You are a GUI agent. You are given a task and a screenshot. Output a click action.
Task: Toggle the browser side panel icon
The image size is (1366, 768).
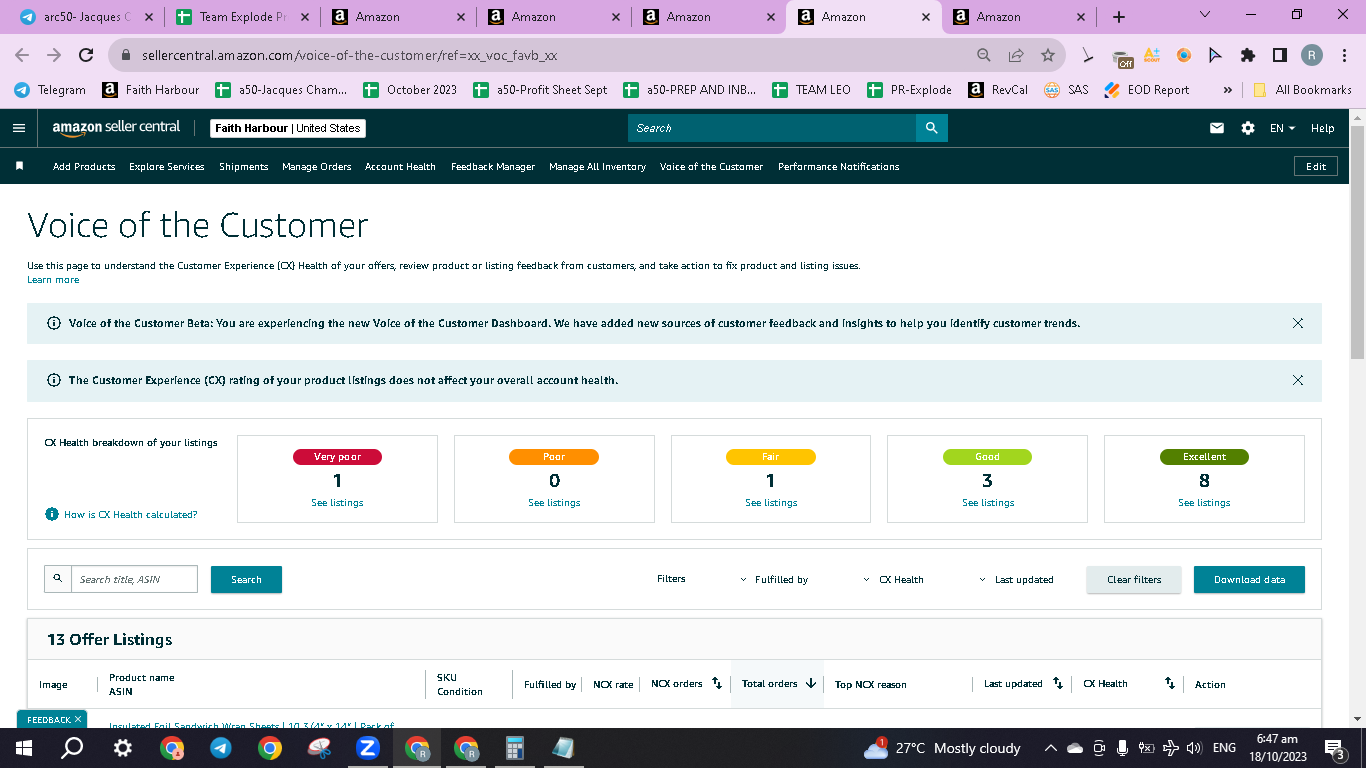coord(1279,56)
